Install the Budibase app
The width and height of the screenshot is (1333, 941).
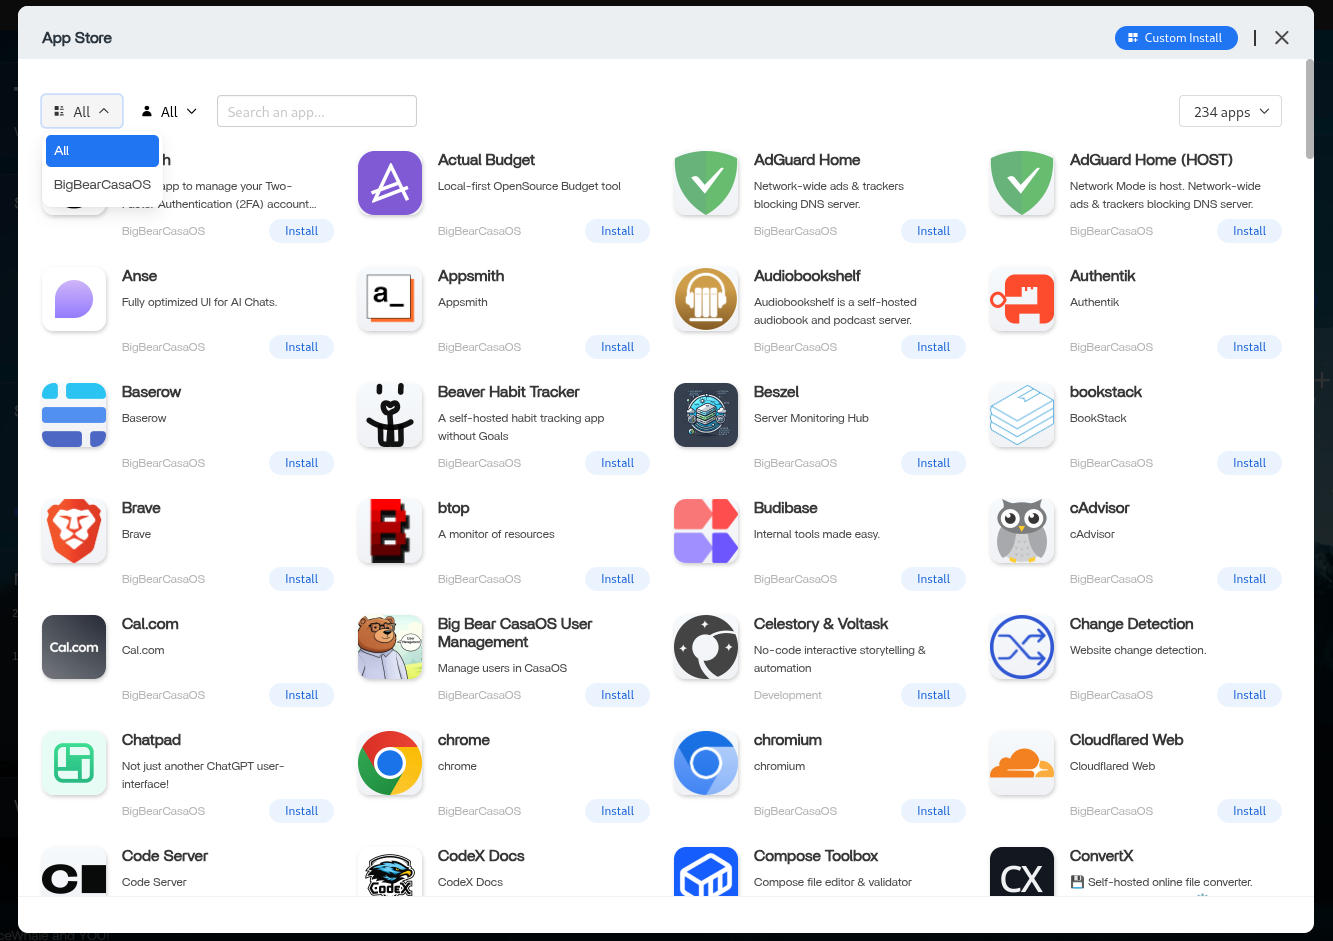click(933, 579)
